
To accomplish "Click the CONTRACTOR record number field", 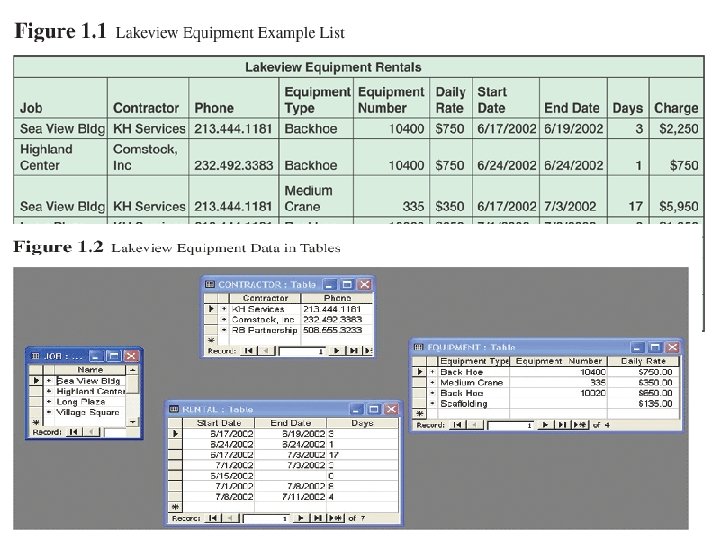I will [302, 351].
